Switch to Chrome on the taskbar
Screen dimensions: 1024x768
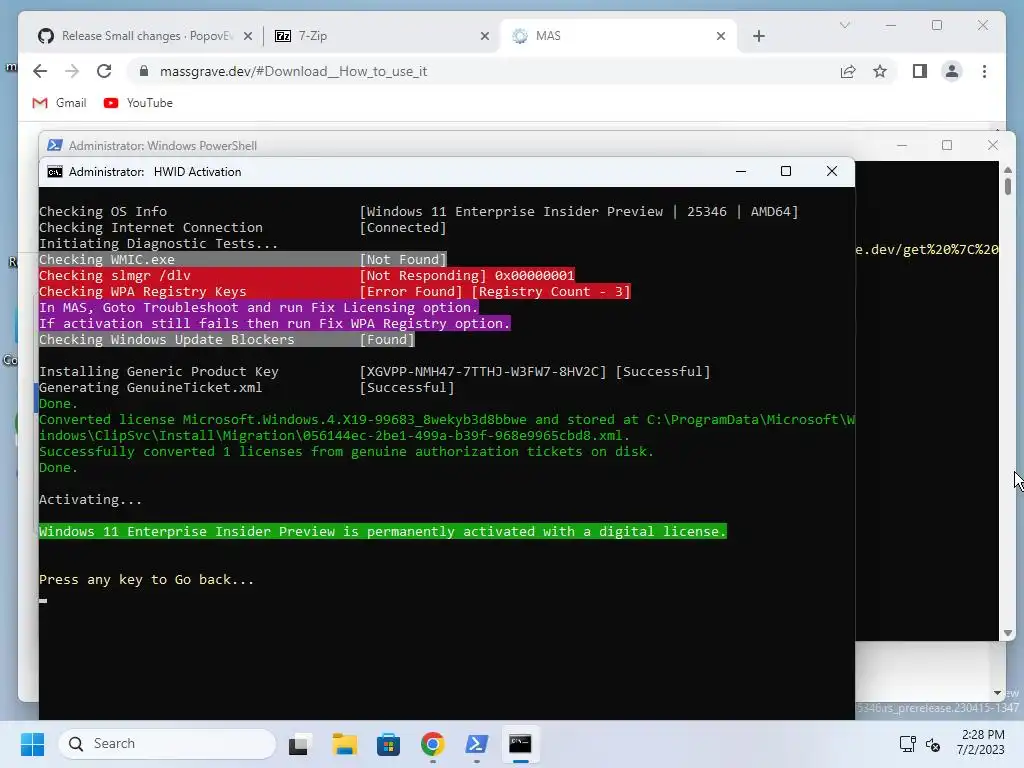click(432, 744)
